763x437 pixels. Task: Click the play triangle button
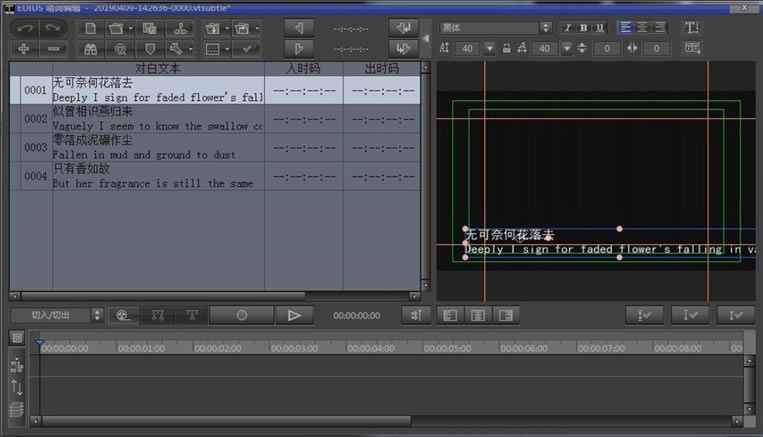tap(294, 315)
